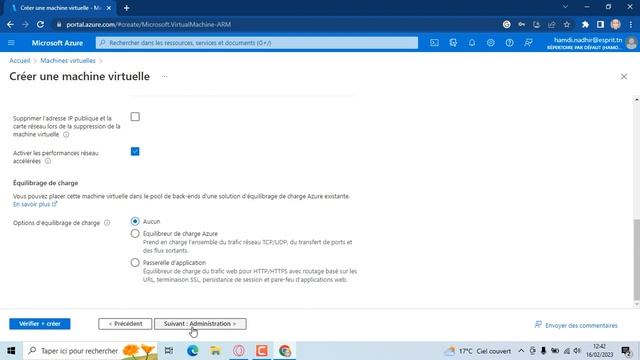Viewport: 640px width, 360px height.
Task: Open the taskbar clock showing 12:42
Action: coord(600,351)
